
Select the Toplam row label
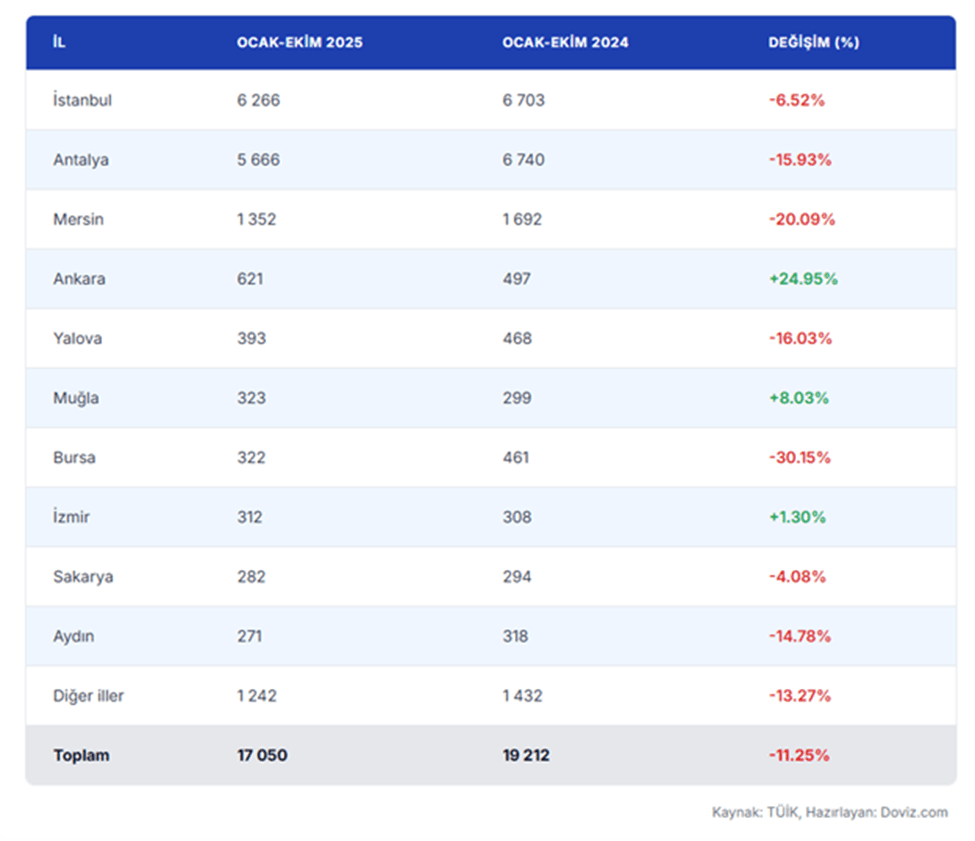[x=81, y=755]
